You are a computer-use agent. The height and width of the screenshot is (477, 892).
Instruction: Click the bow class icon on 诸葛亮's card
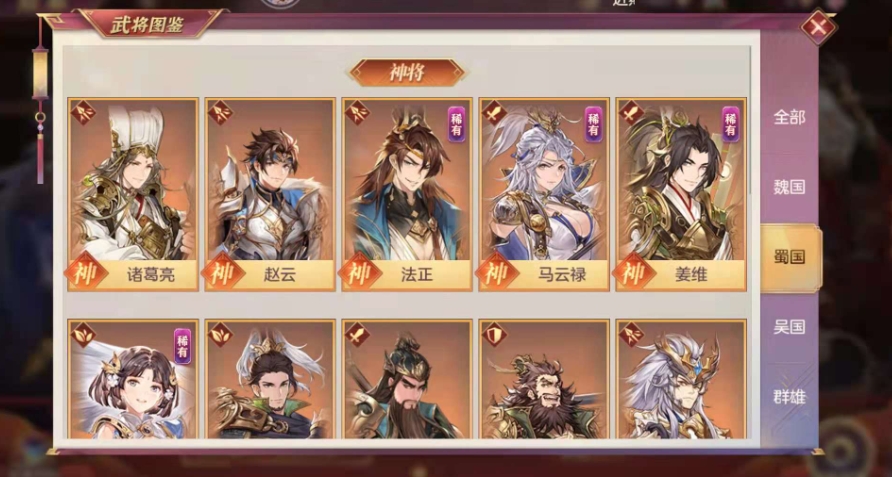point(82,113)
